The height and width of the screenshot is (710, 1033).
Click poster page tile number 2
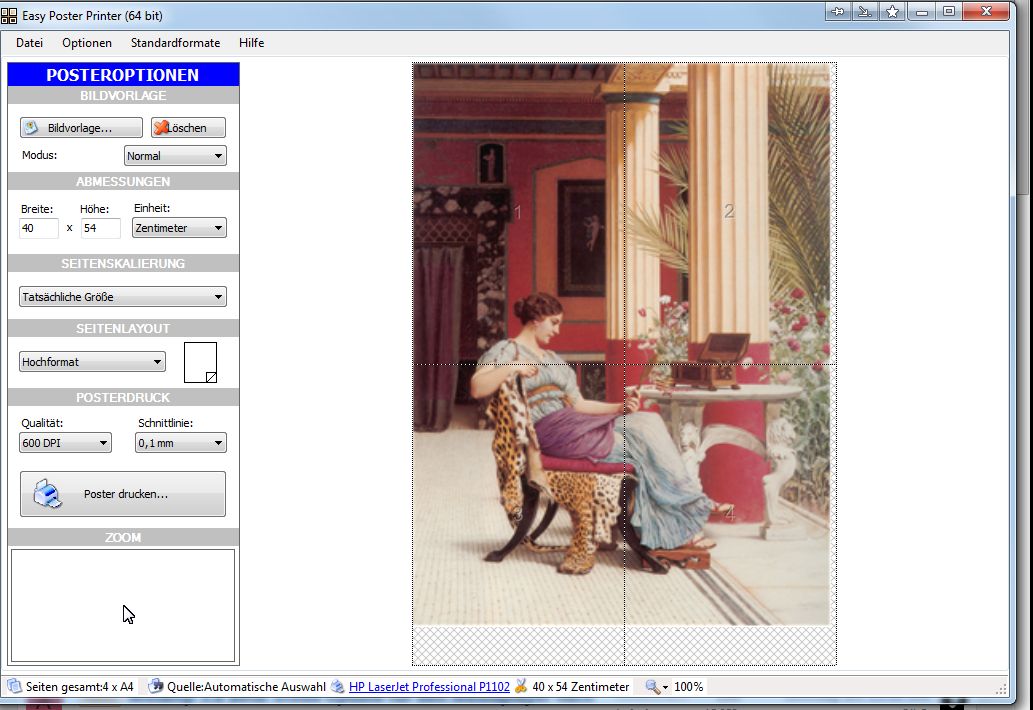tap(730, 213)
